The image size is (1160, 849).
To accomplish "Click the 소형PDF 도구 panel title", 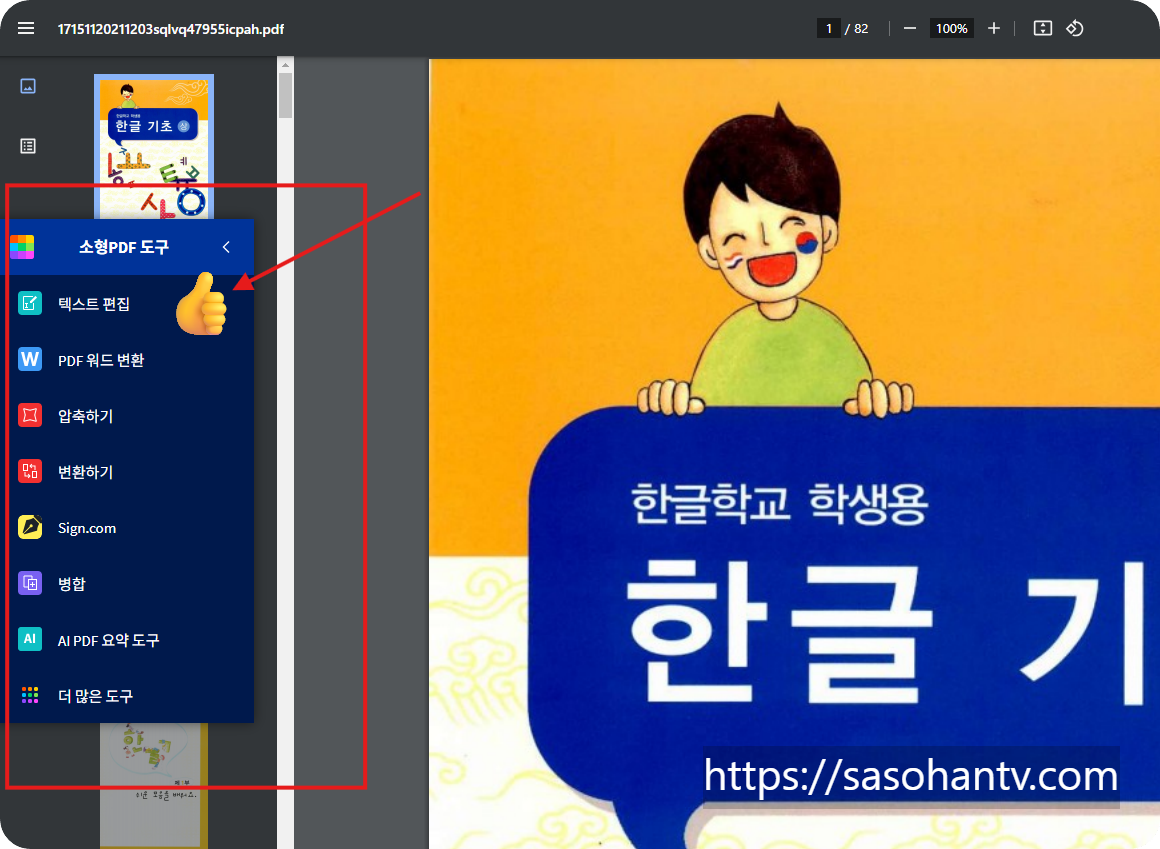I will tap(124, 247).
